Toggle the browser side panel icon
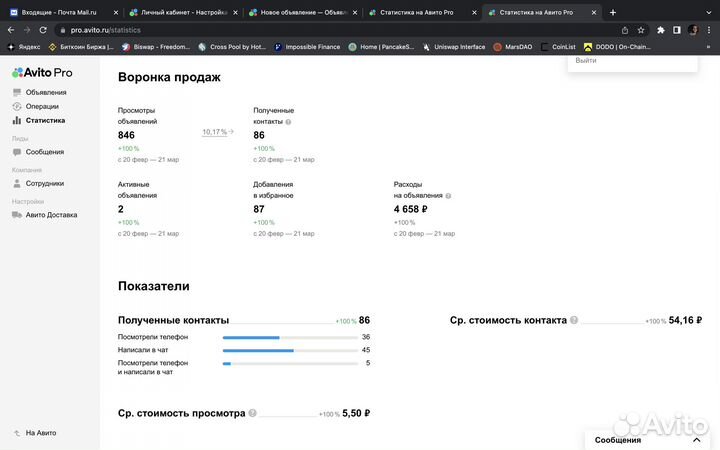The image size is (720, 450). pos(676,30)
